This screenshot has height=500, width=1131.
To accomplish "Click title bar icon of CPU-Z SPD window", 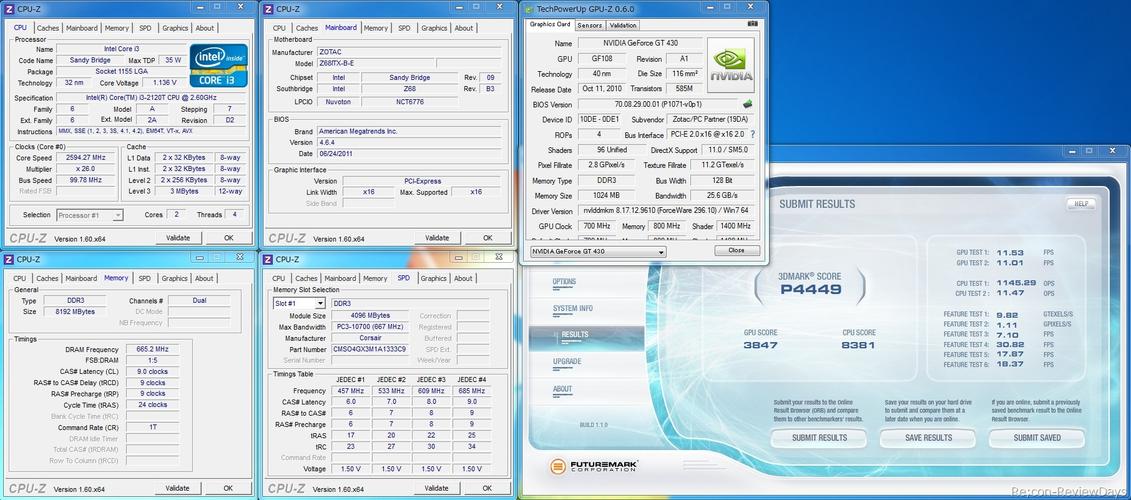I will point(268,259).
